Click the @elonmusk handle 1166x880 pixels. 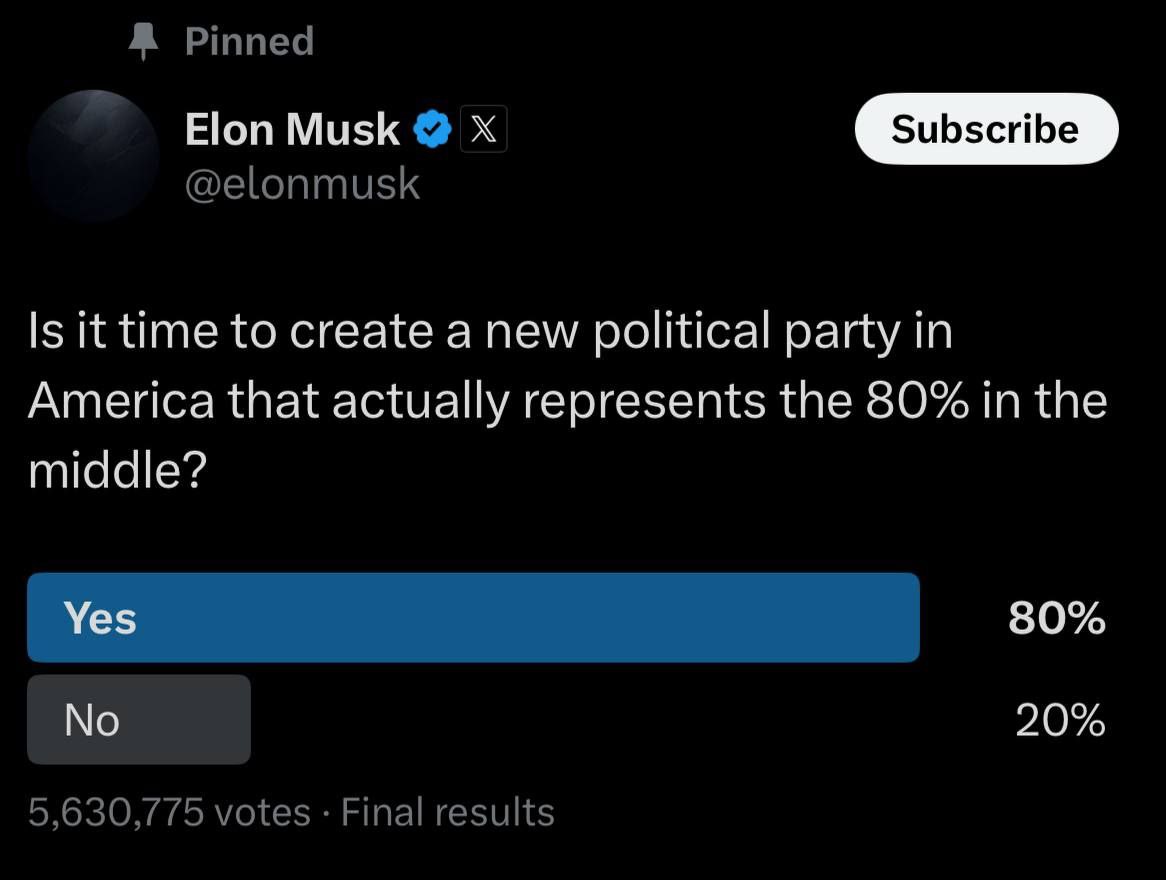point(302,184)
